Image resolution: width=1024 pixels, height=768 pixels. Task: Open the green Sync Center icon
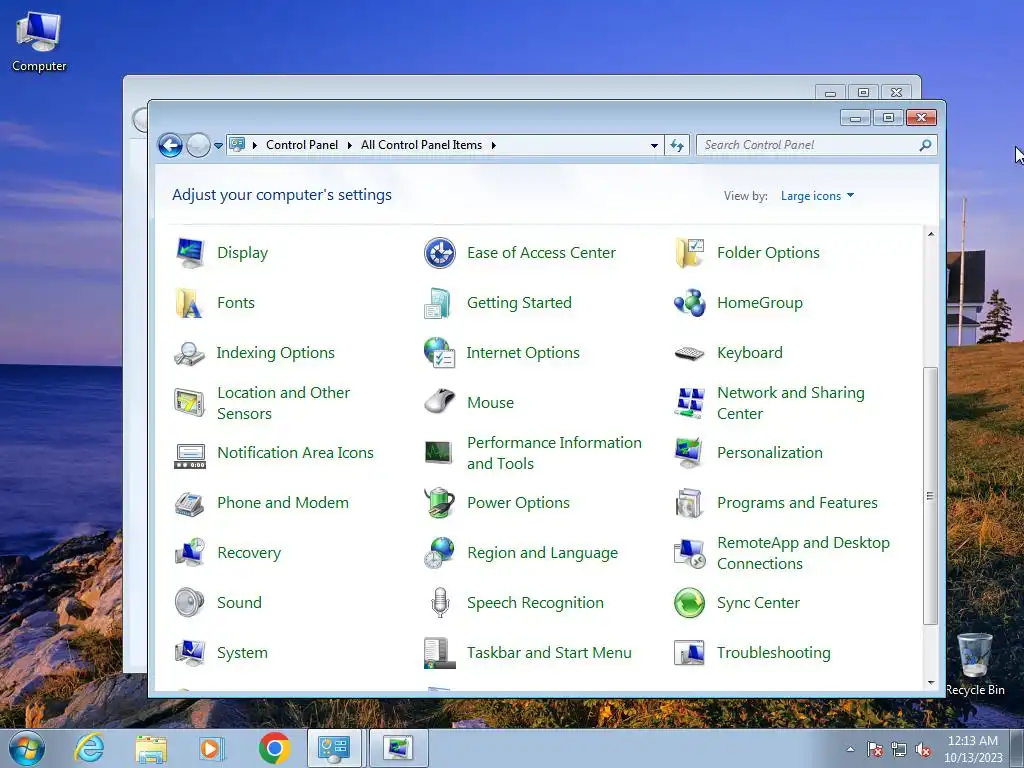(x=690, y=603)
